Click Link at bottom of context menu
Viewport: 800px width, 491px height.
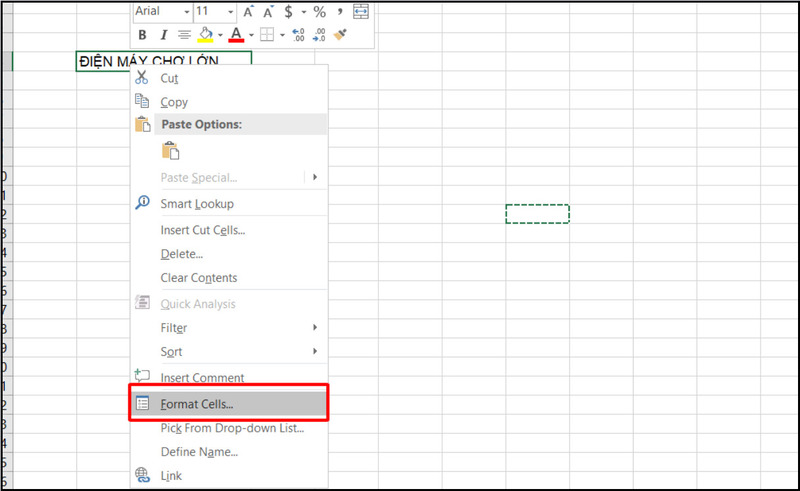(172, 476)
